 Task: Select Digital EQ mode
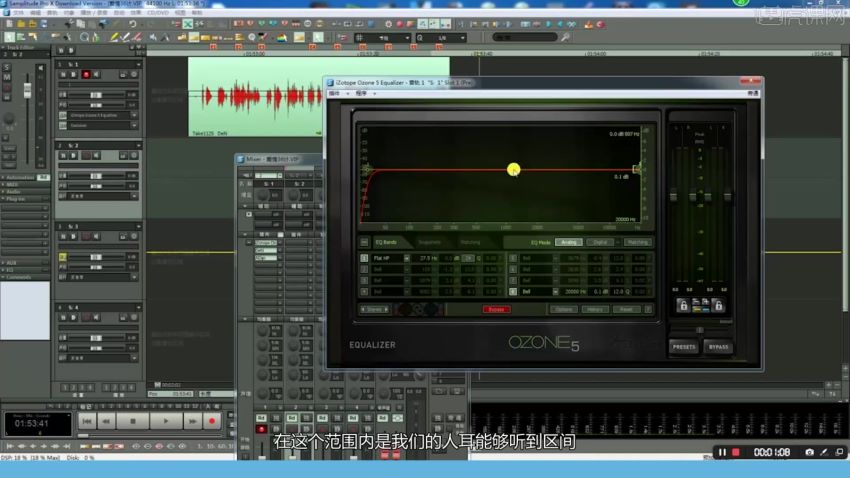600,242
